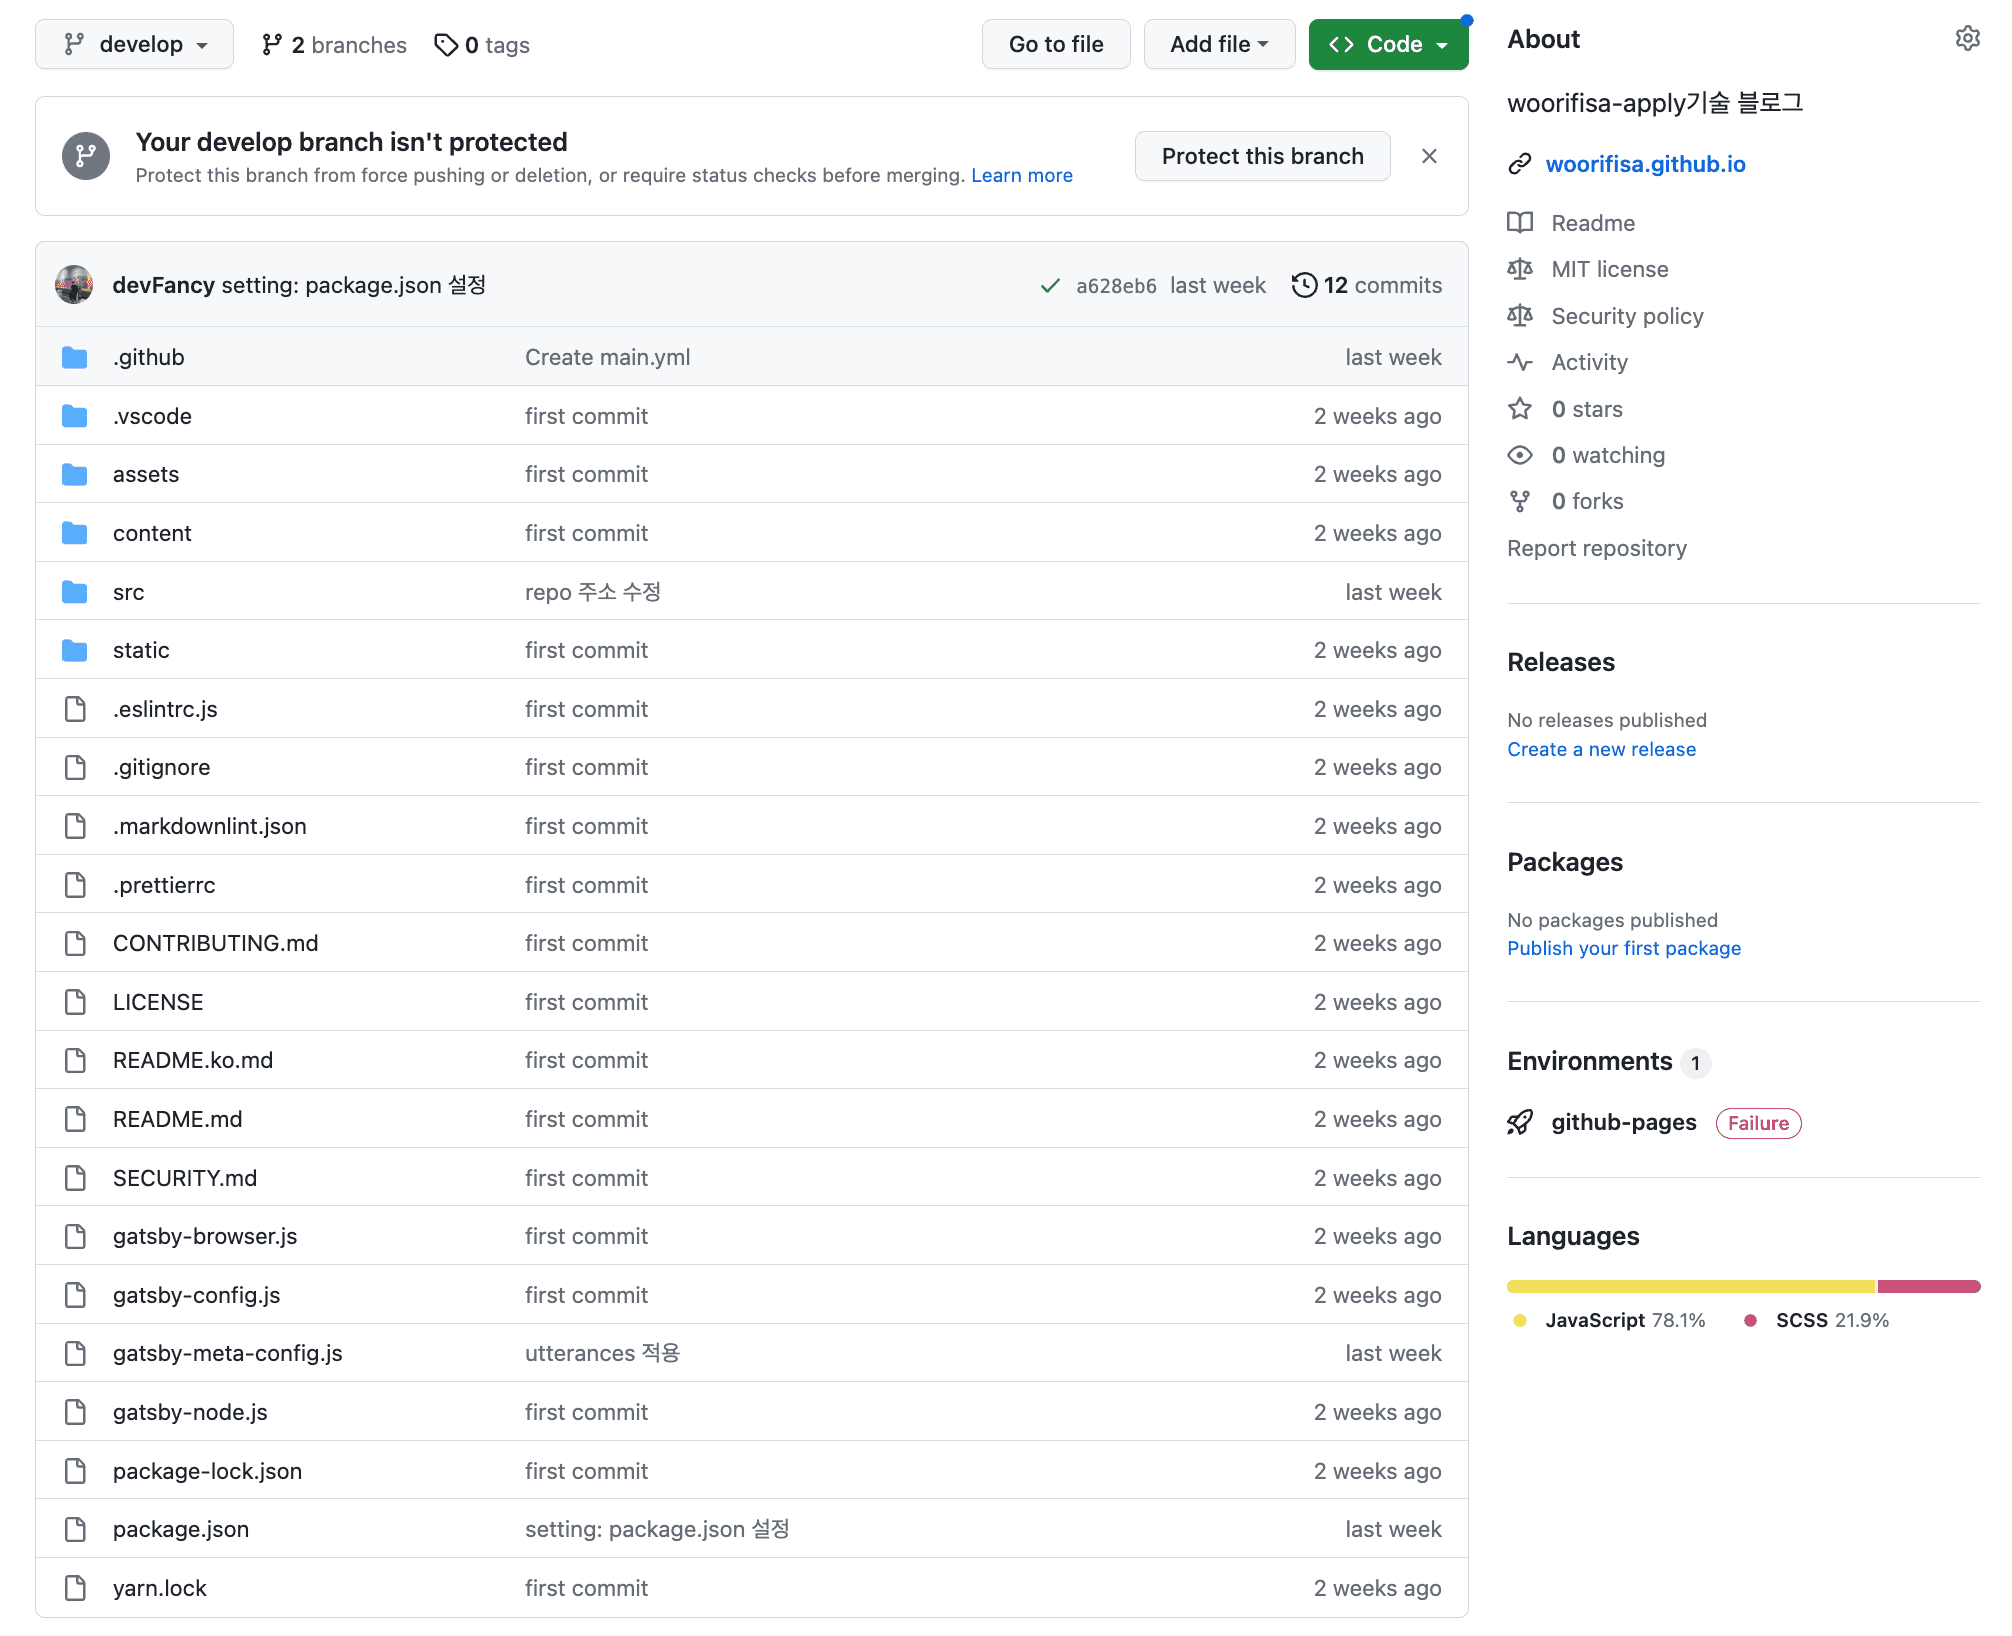Open the develop branch dropdown
The width and height of the screenshot is (2012, 1636).
click(x=135, y=45)
